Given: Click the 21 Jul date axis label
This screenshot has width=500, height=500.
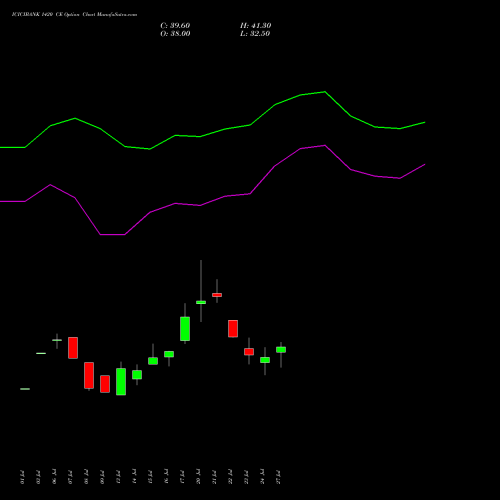Looking at the screenshot, I should (214, 477).
